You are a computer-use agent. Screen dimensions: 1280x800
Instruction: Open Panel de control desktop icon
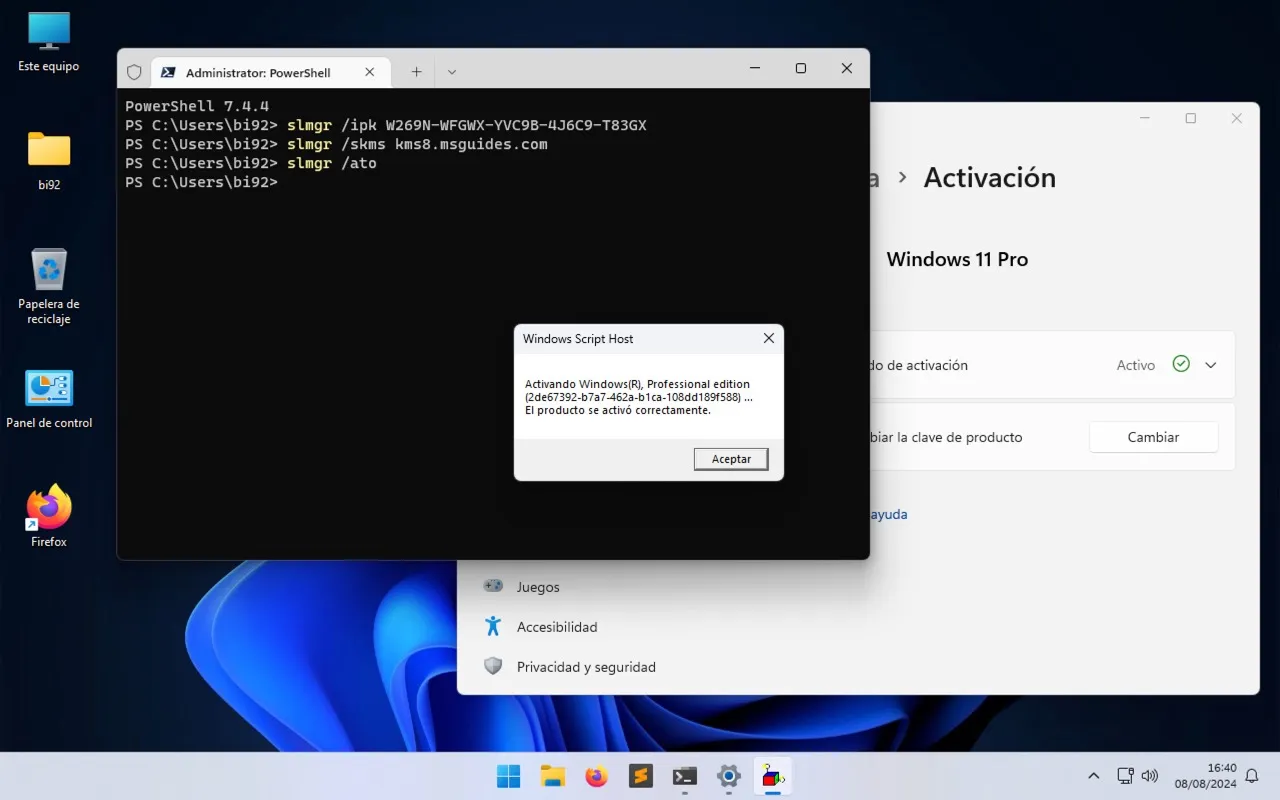[49, 399]
